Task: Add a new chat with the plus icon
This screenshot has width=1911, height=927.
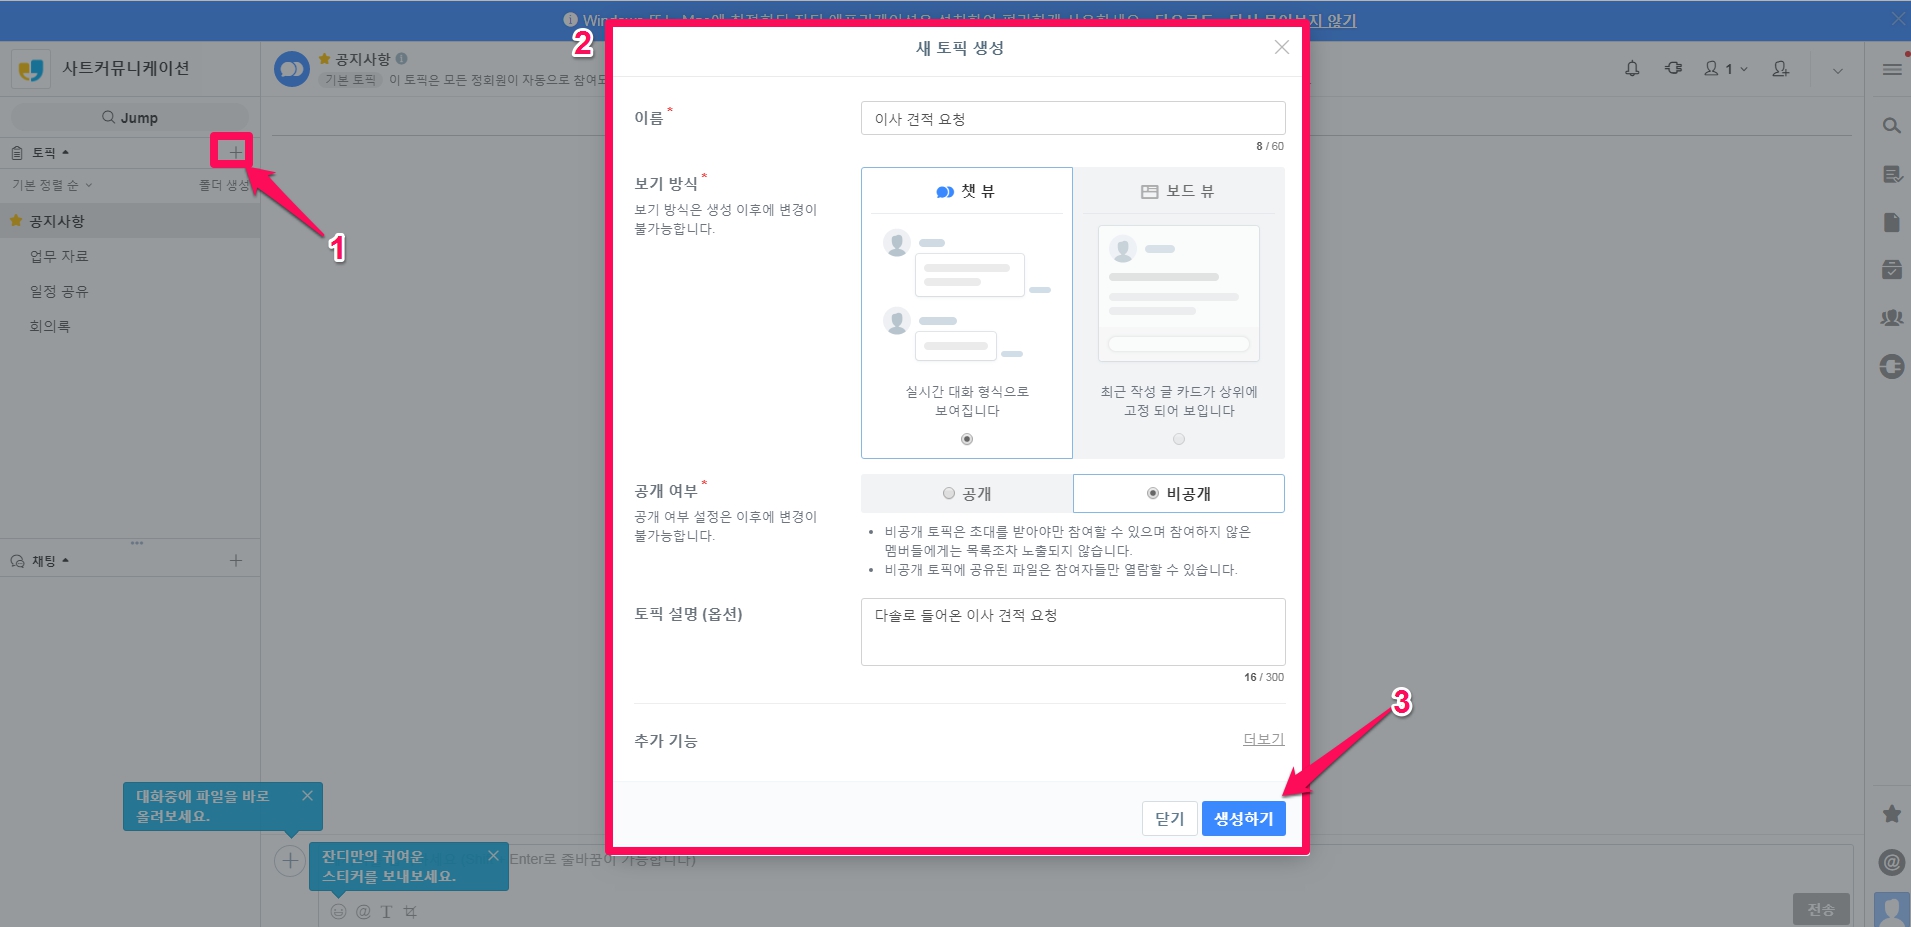Action: click(x=235, y=561)
